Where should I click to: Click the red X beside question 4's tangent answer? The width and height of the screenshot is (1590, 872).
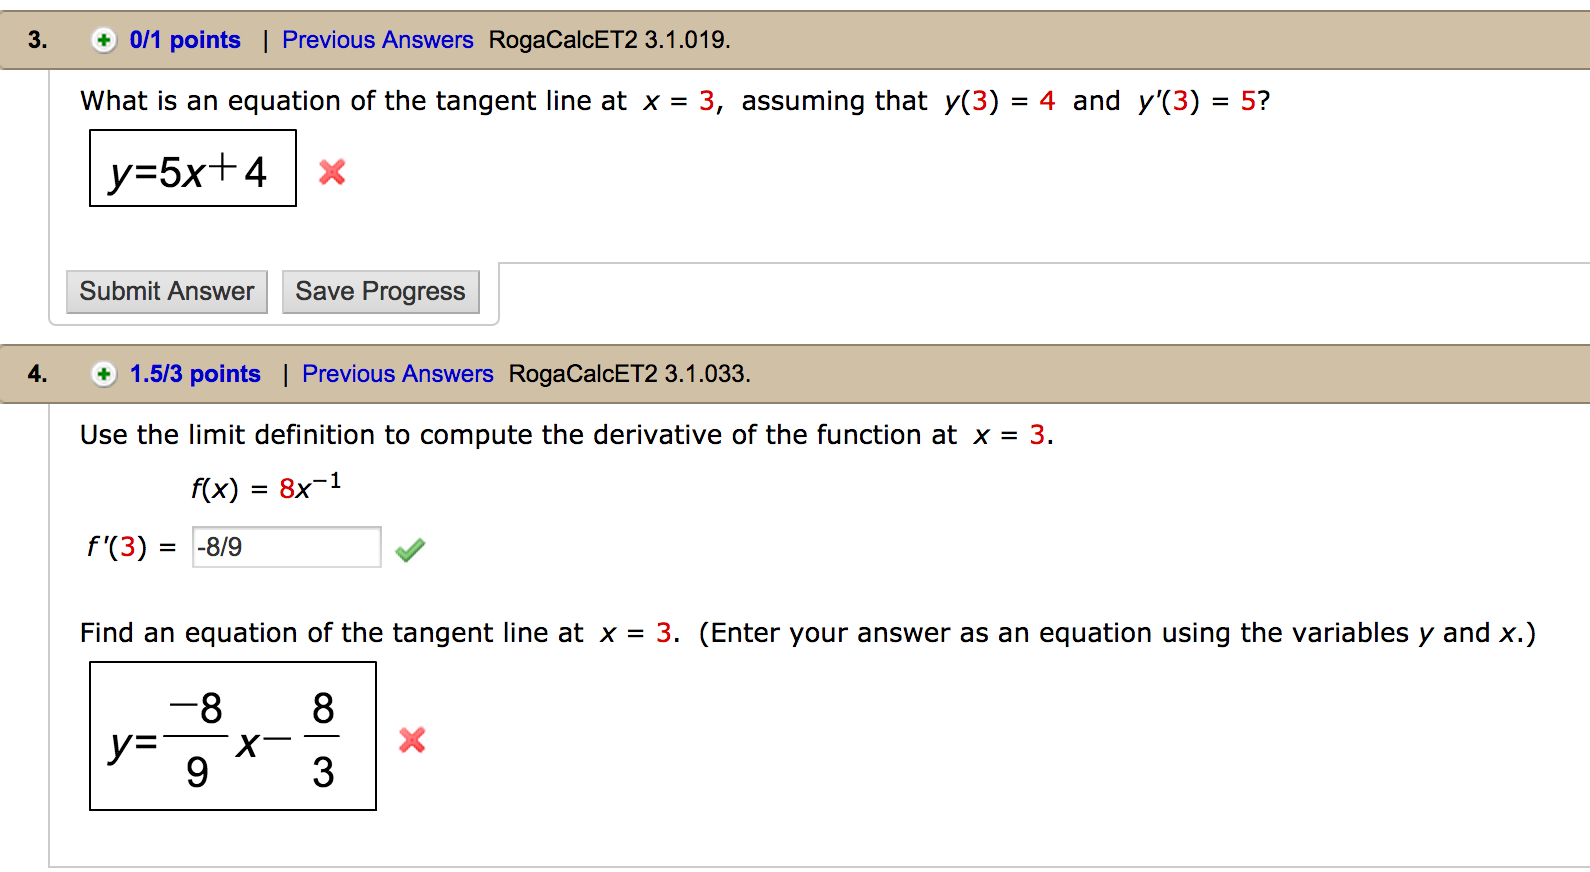tap(411, 740)
